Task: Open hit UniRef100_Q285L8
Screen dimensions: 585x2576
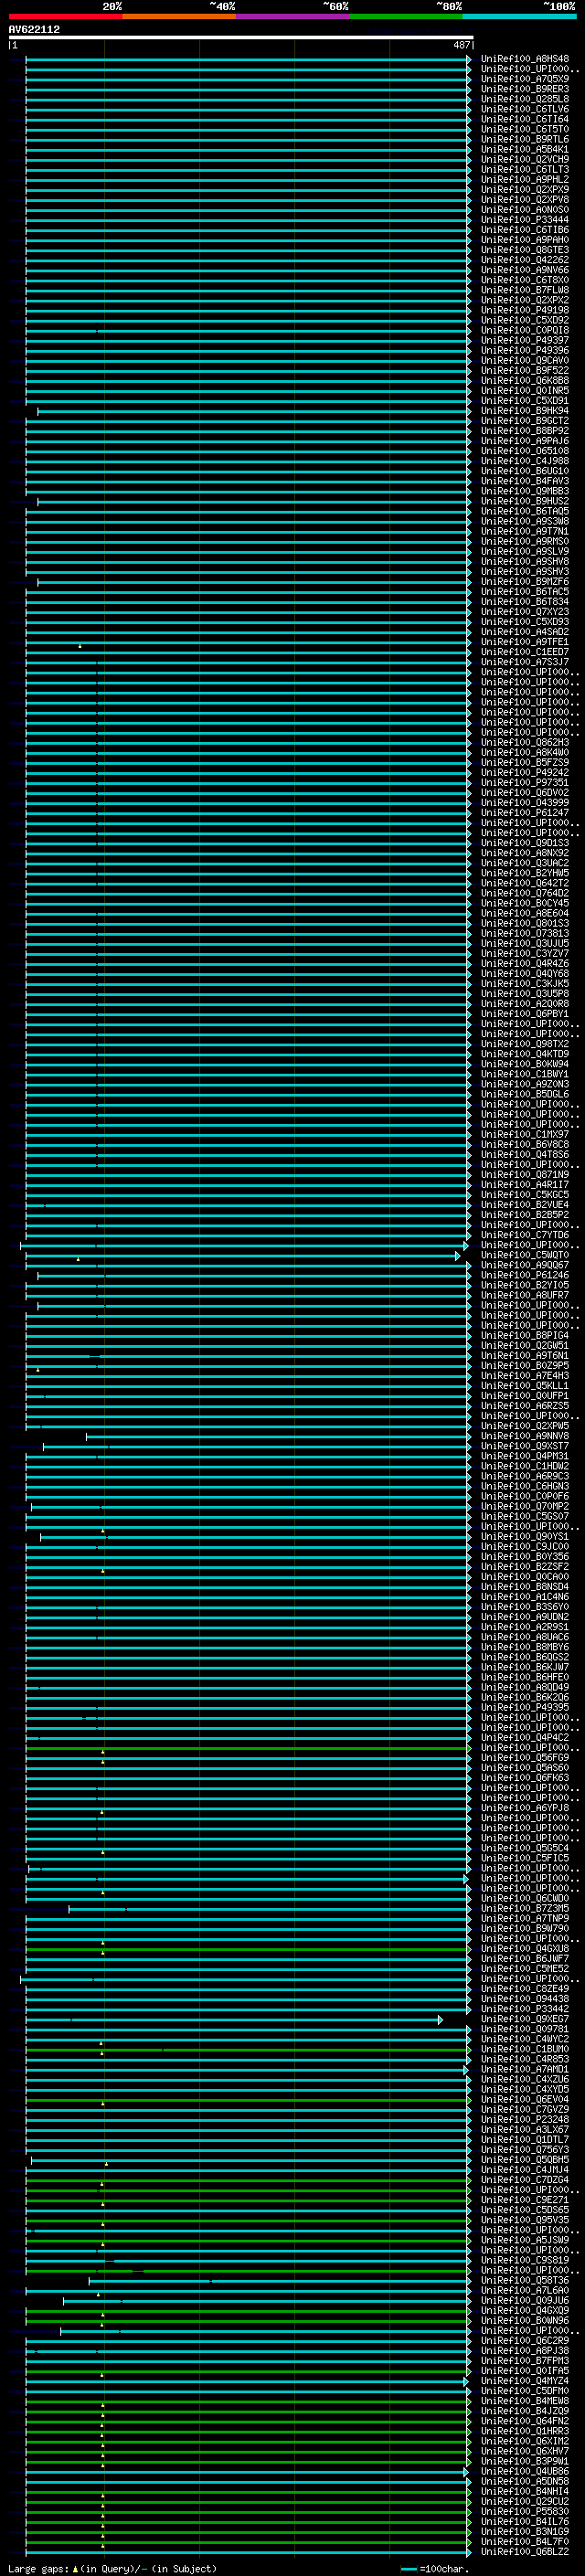Action: pos(524,99)
